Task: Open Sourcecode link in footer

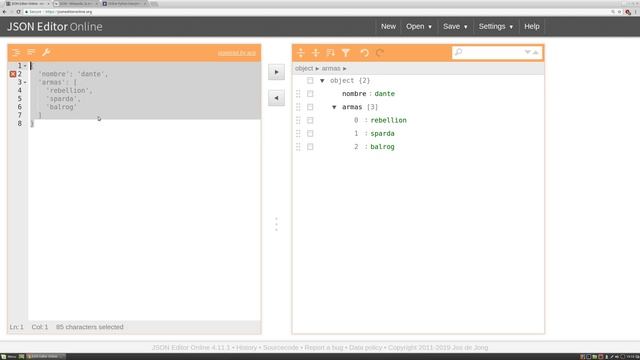Action: 281,348
